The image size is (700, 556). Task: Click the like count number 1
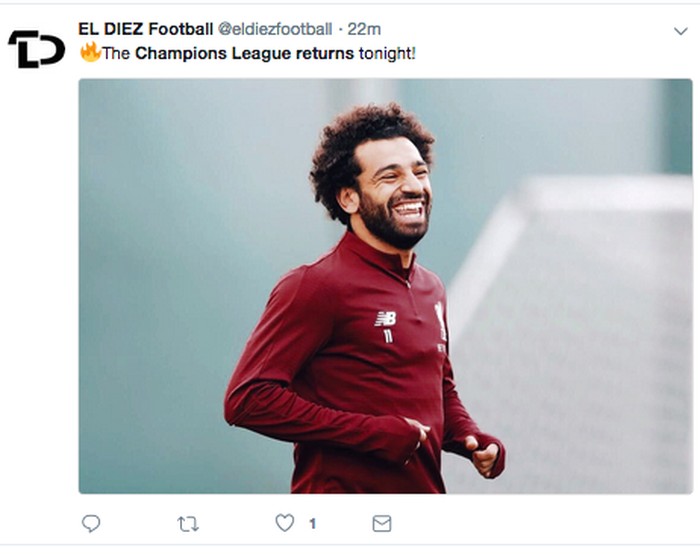click(312, 523)
